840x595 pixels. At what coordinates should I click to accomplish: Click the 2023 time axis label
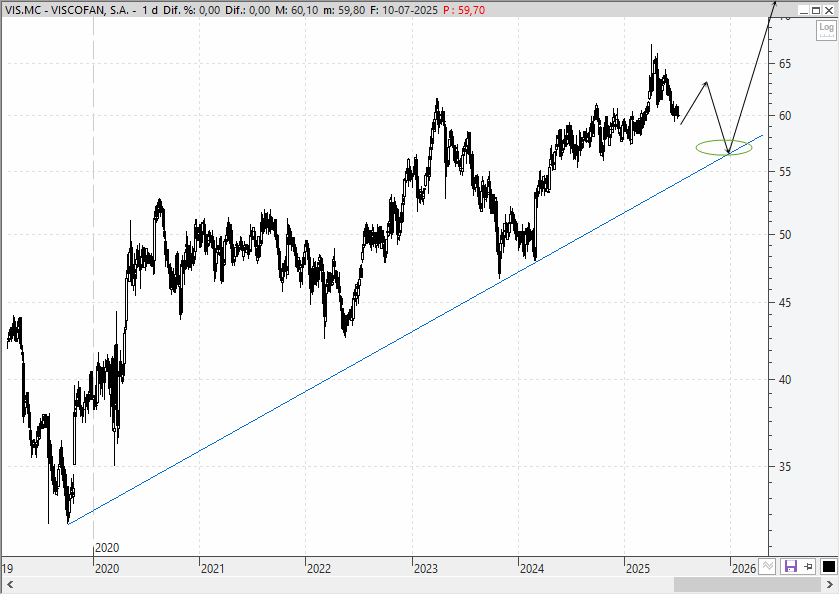click(425, 568)
